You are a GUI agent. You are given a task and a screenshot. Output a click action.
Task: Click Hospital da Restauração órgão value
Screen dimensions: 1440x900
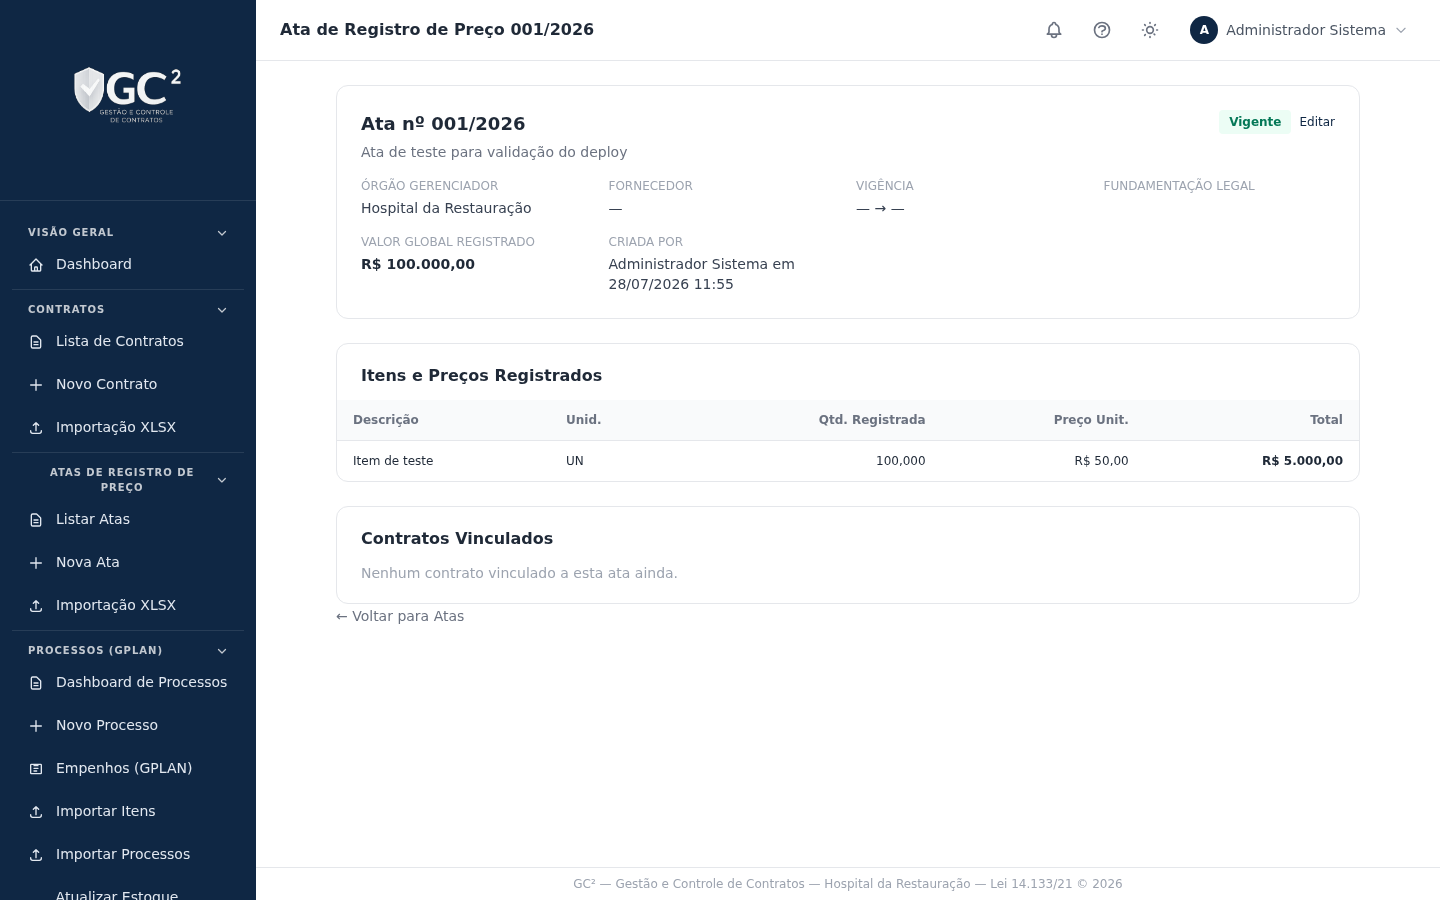446,208
